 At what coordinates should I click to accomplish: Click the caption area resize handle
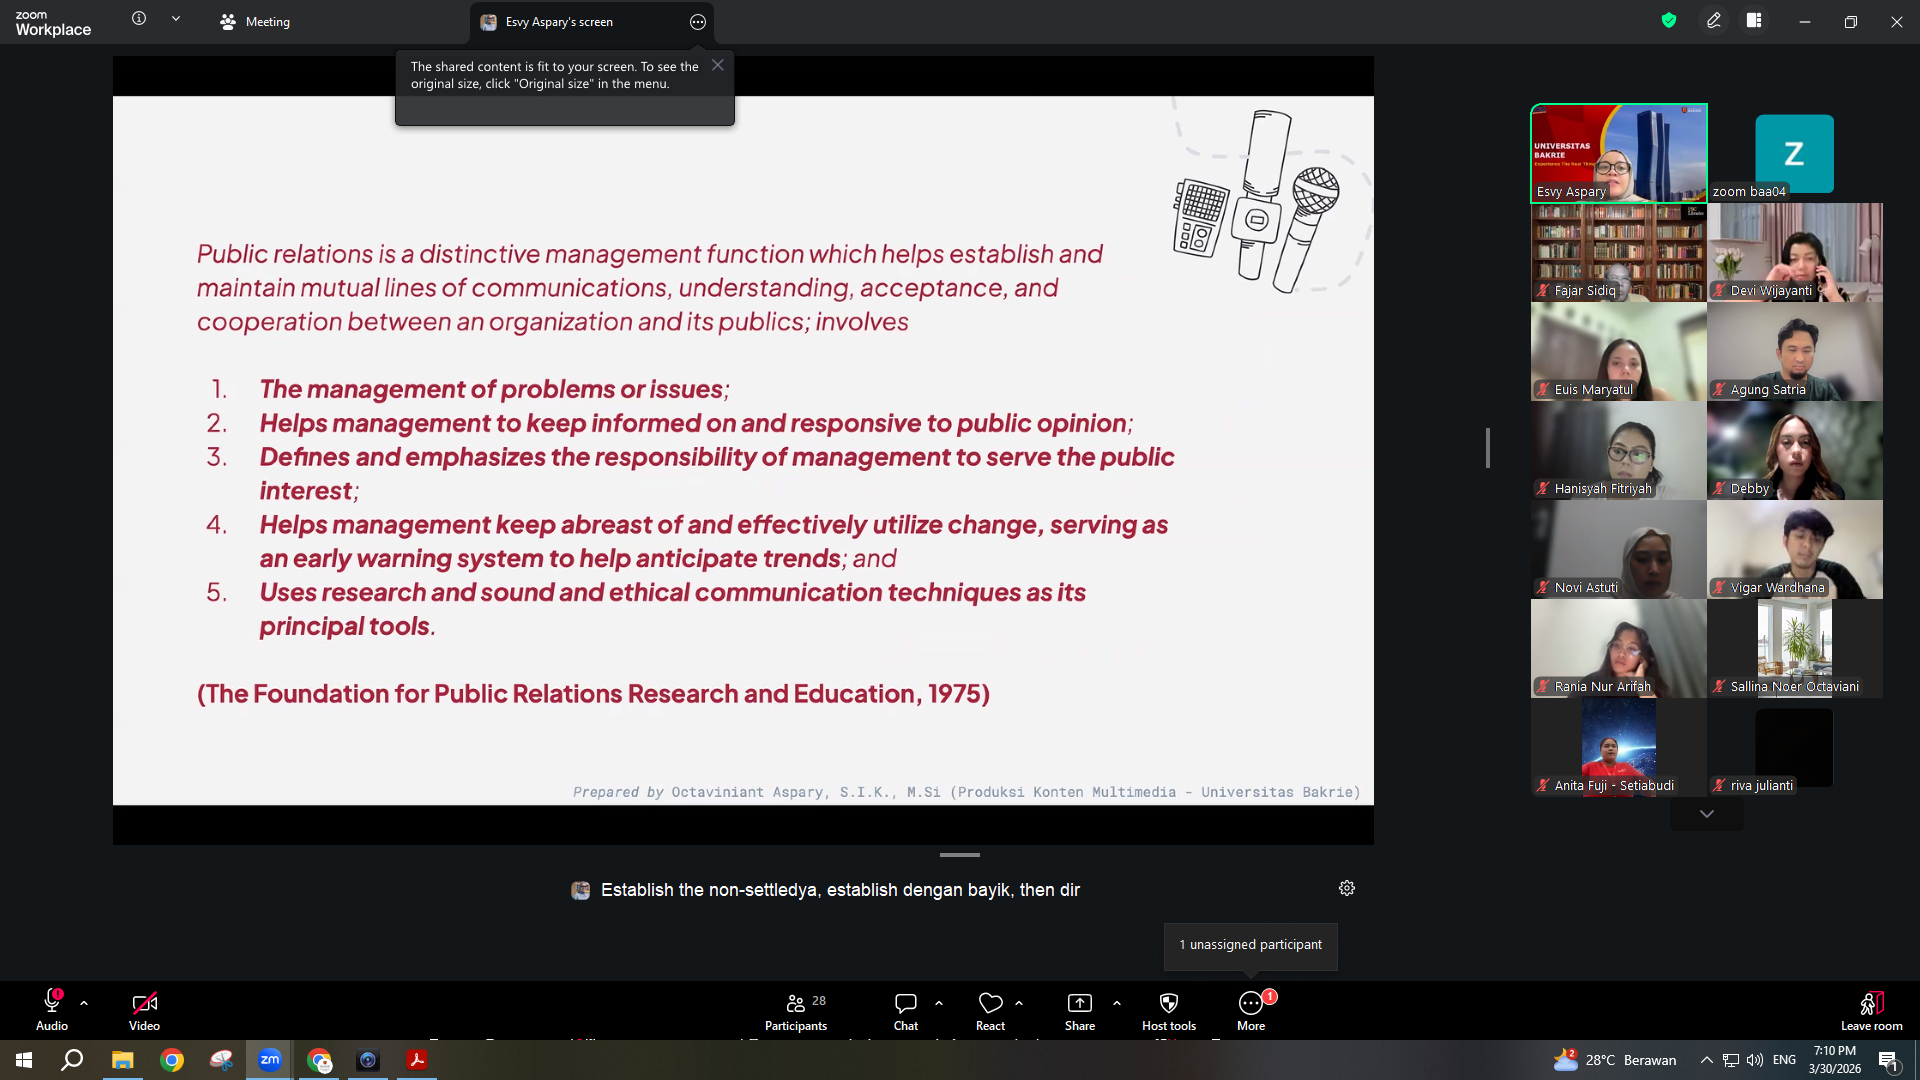pyautogui.click(x=960, y=855)
